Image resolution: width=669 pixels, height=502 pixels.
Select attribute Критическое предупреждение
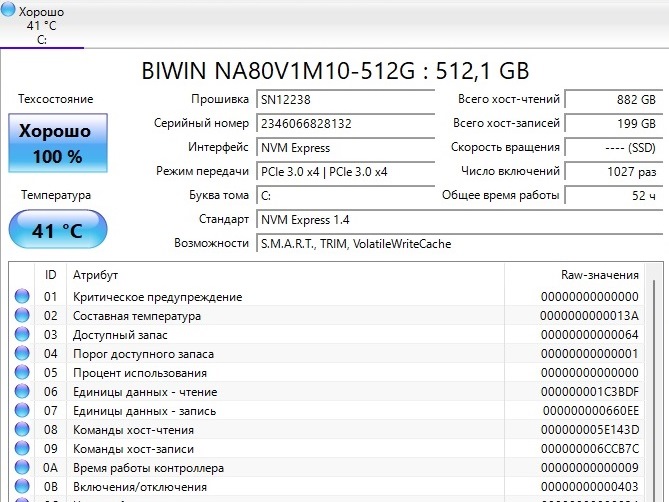coord(157,297)
